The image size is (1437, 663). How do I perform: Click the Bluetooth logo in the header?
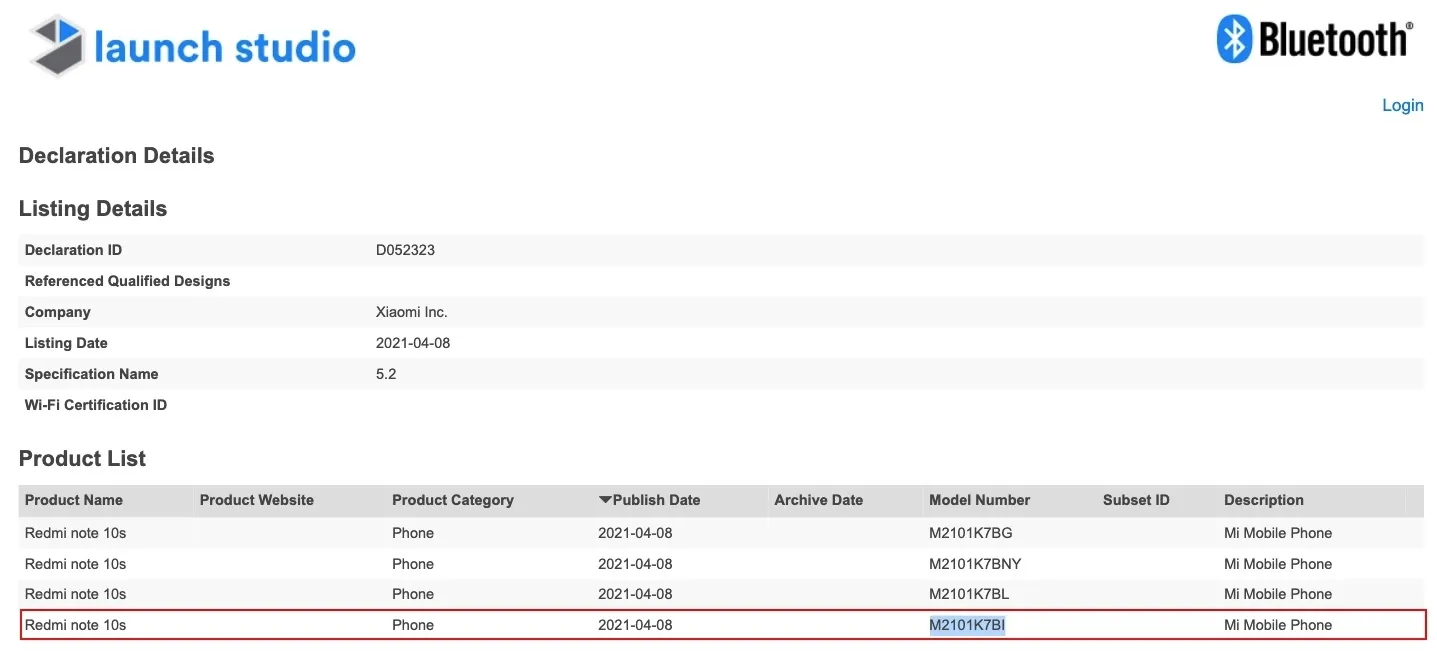pos(1313,41)
